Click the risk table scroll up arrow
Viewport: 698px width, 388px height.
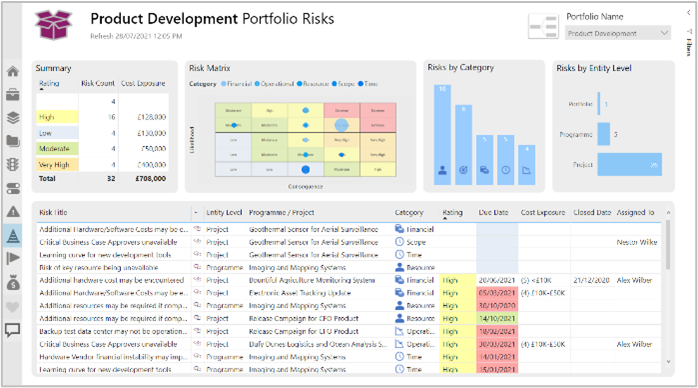coord(668,213)
